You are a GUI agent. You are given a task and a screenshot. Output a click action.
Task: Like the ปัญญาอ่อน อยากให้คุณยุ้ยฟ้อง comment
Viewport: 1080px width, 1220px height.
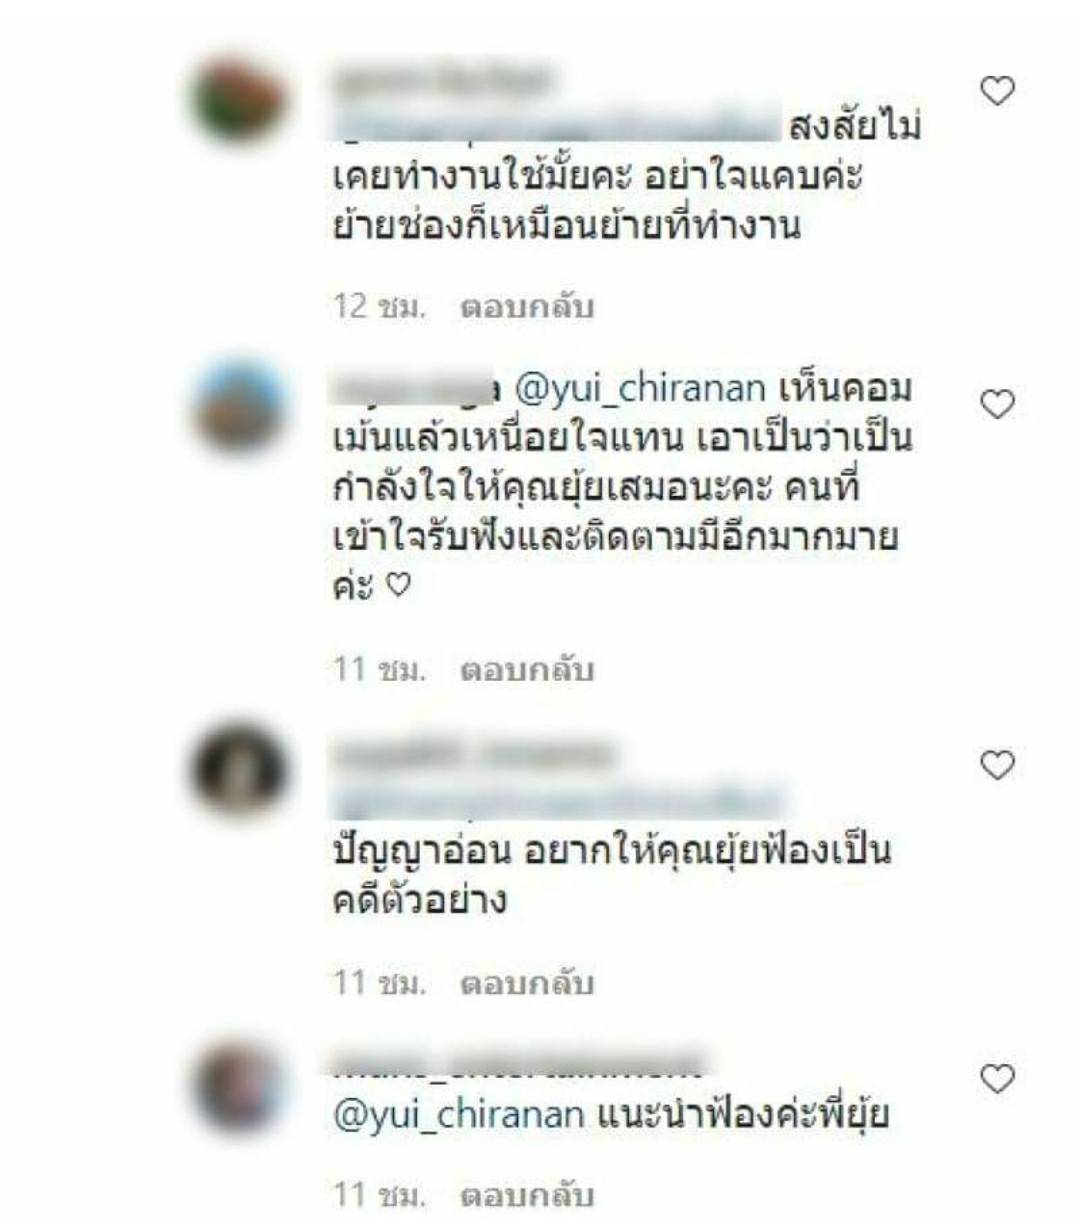click(996, 765)
